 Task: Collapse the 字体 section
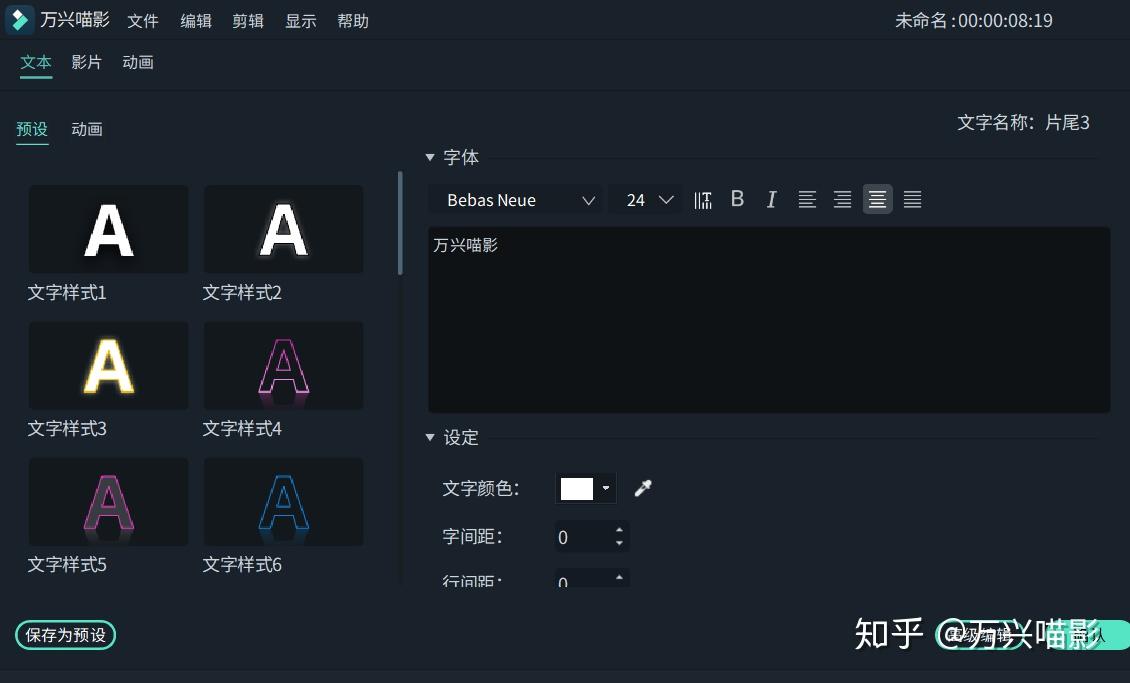tap(430, 157)
